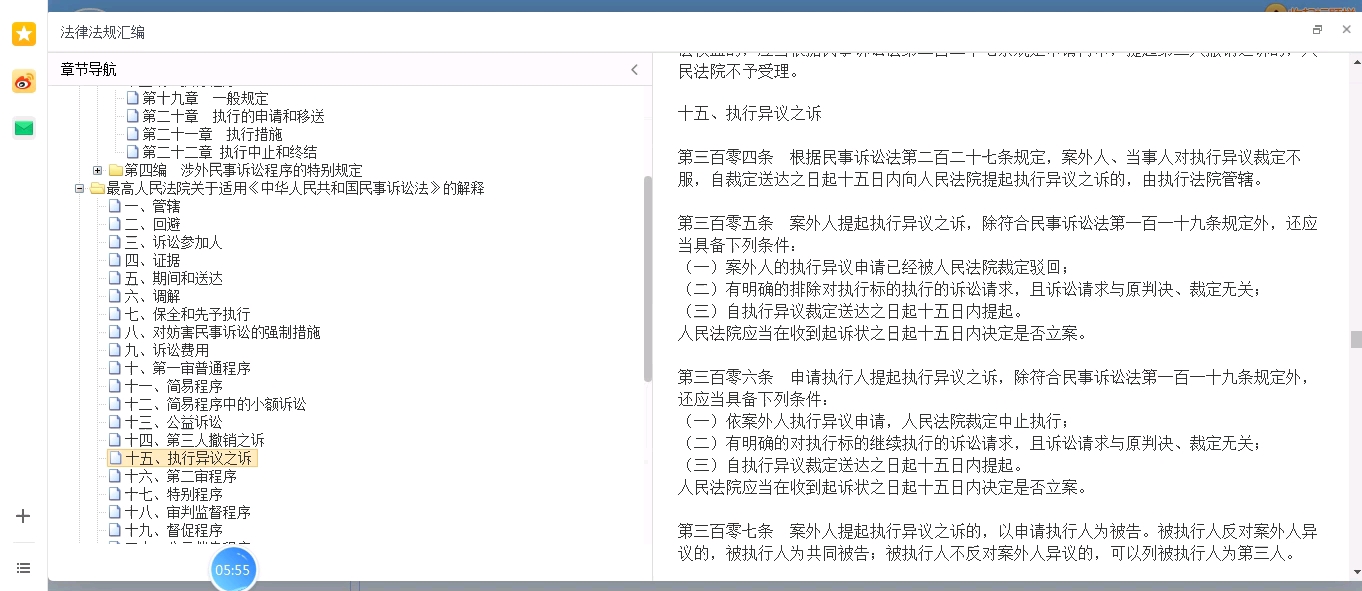Click the plus icon in the left sidebar
Screen dimensions: 1362x591
point(23,516)
